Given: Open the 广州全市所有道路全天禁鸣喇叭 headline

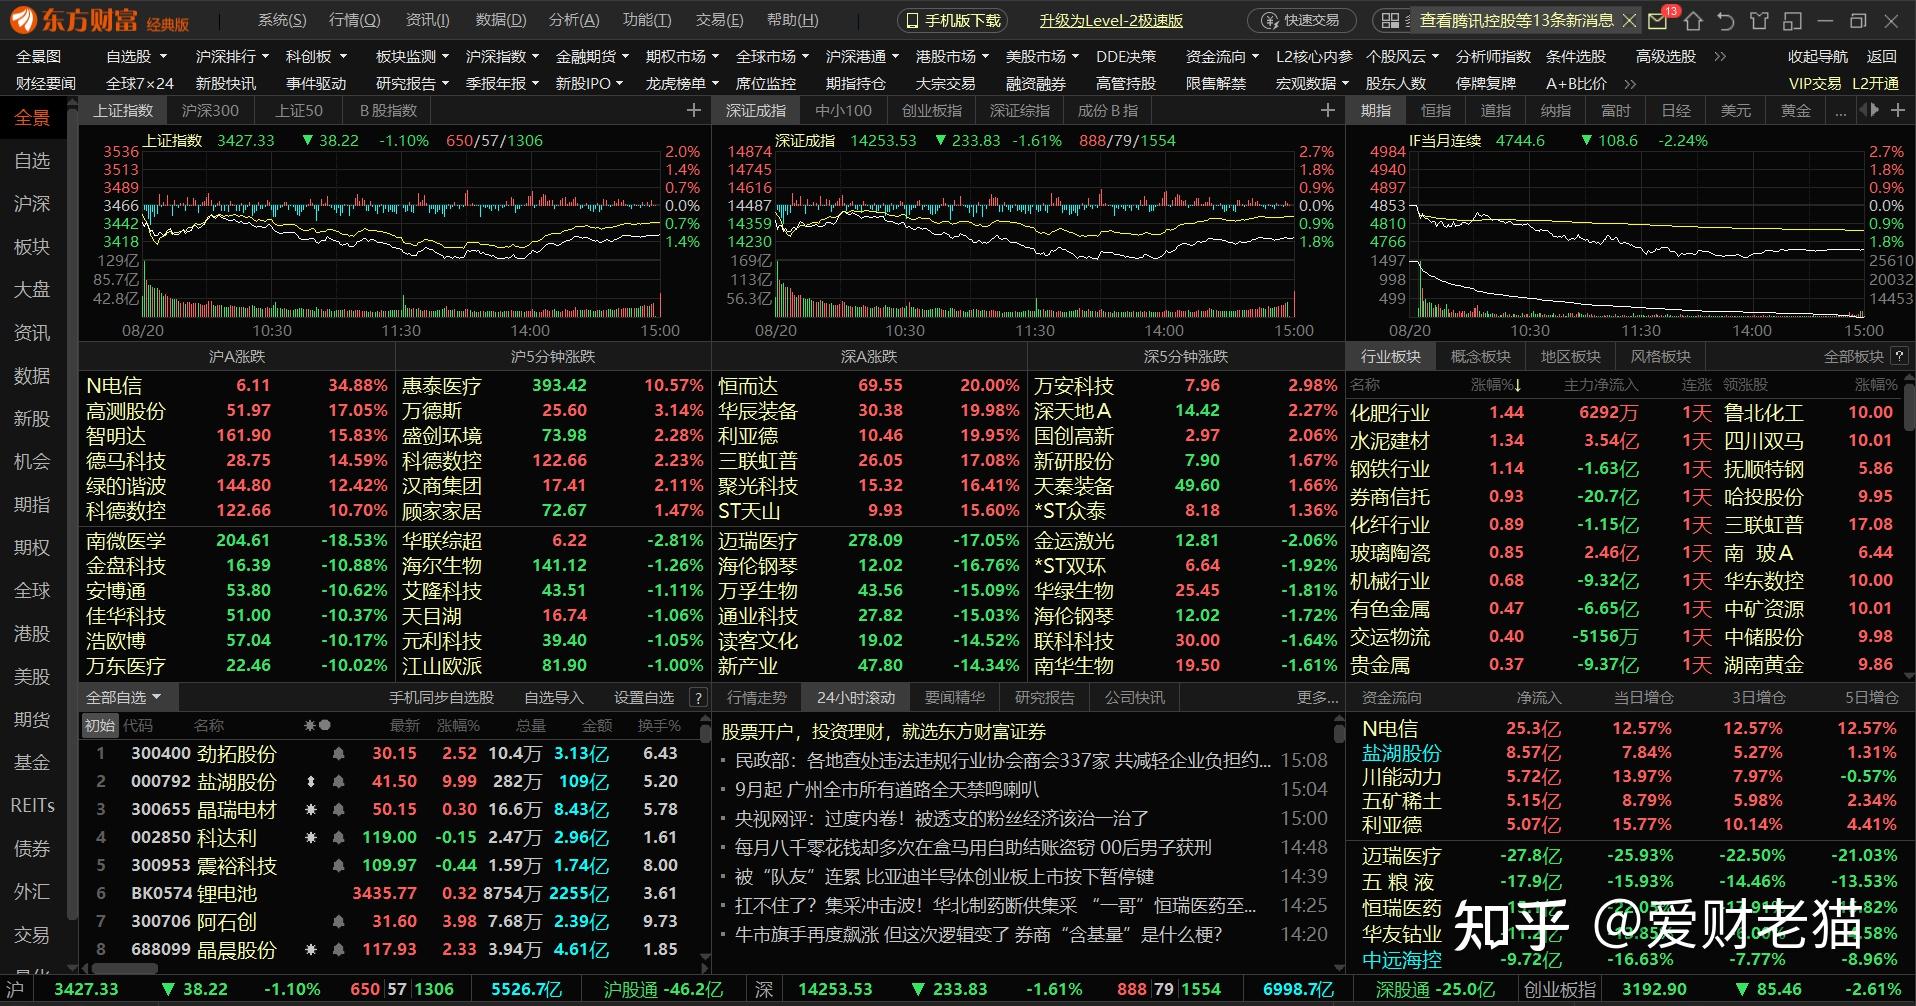Looking at the screenshot, I should click(887, 789).
